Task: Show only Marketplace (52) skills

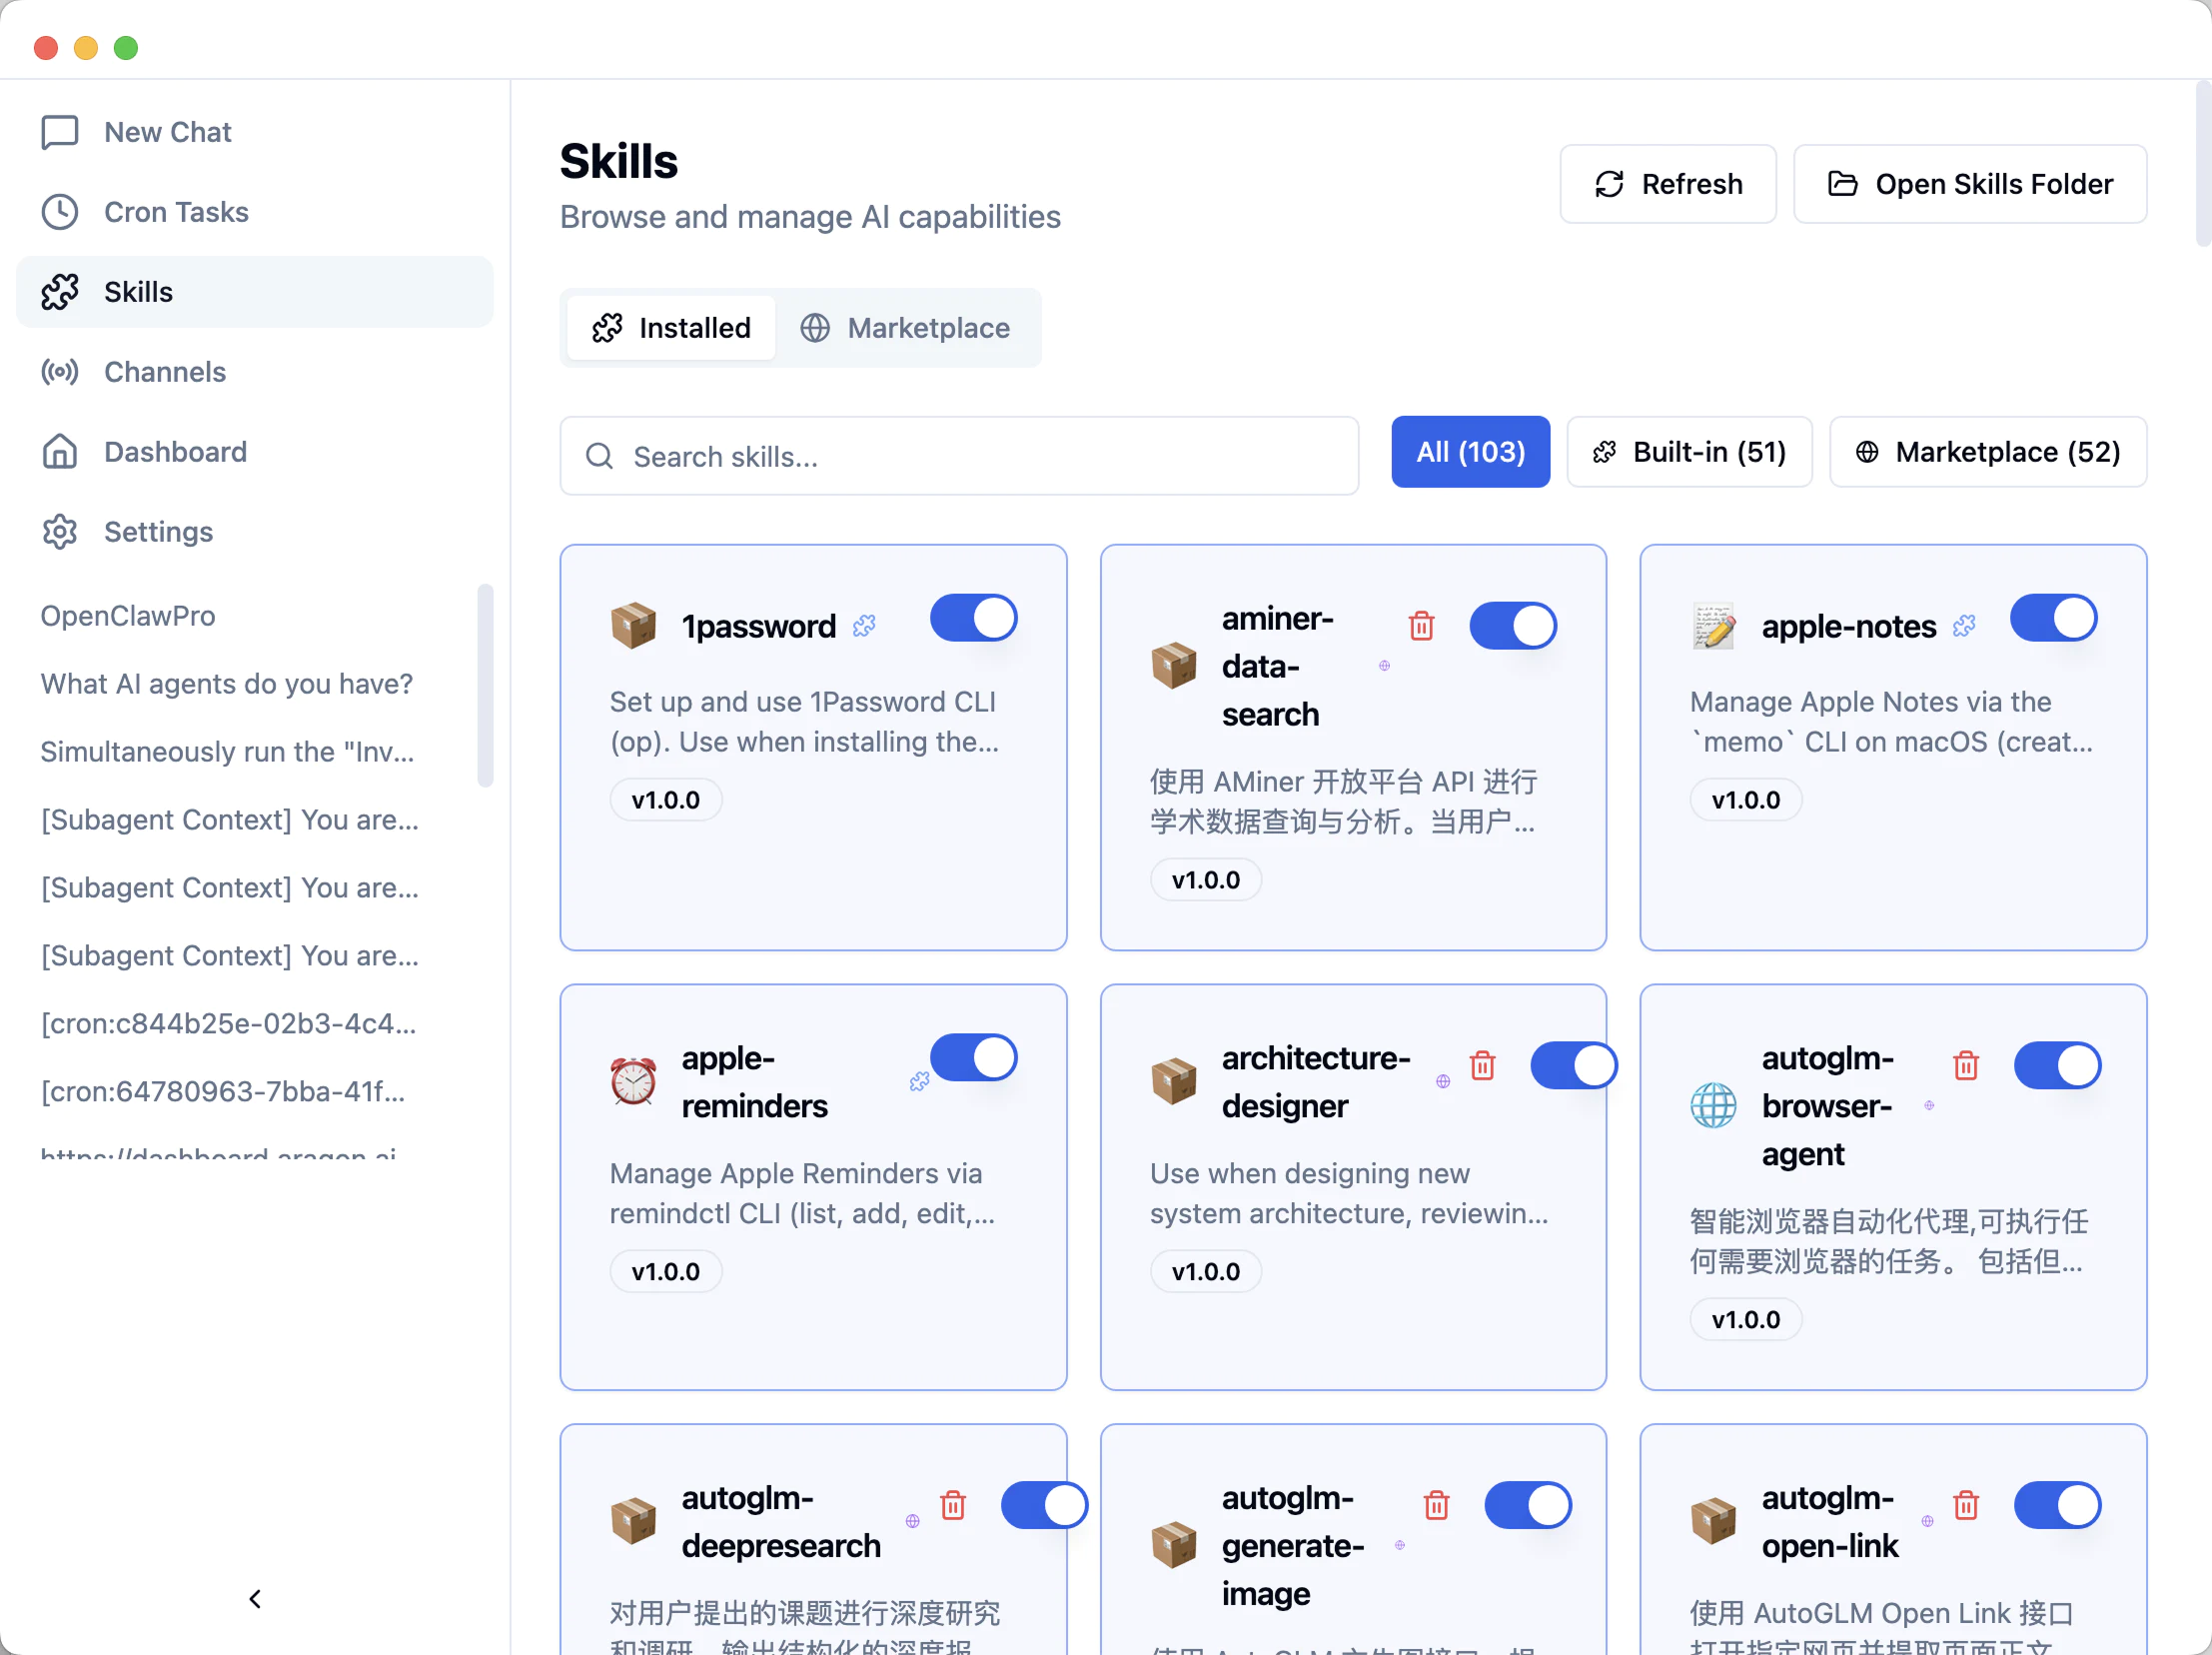Action: (1987, 451)
